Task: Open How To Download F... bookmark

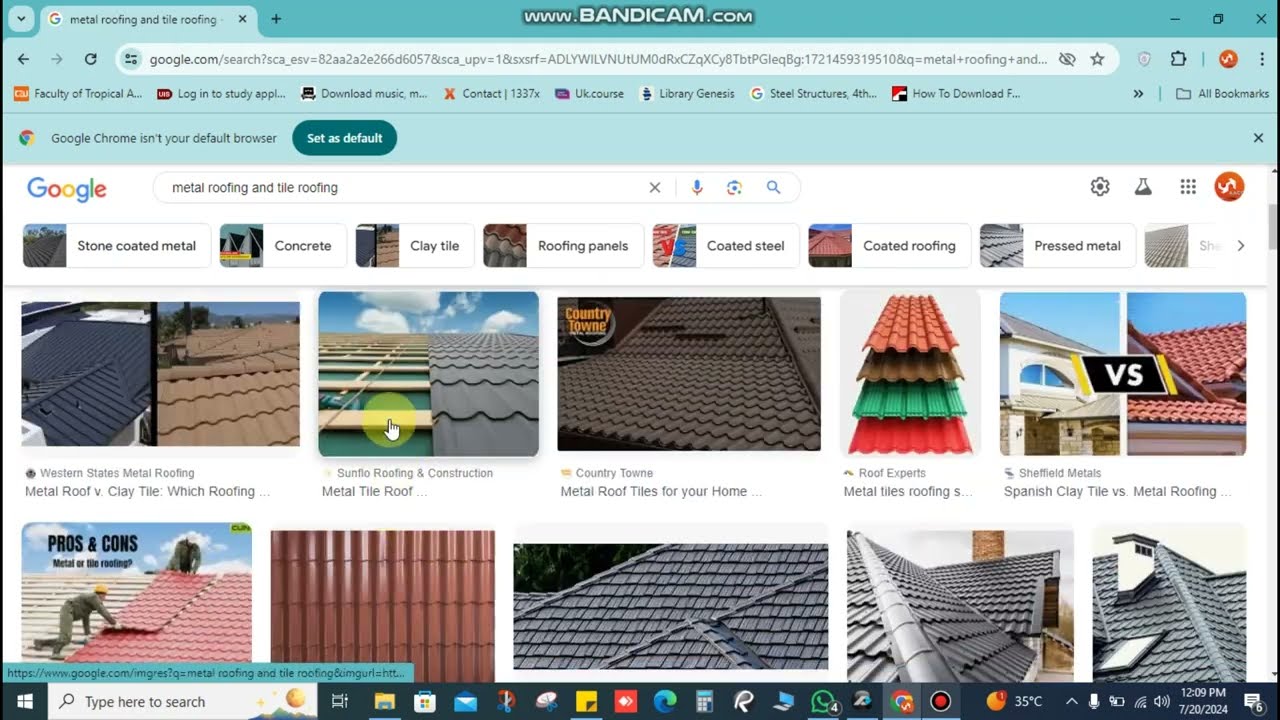Action: point(956,94)
